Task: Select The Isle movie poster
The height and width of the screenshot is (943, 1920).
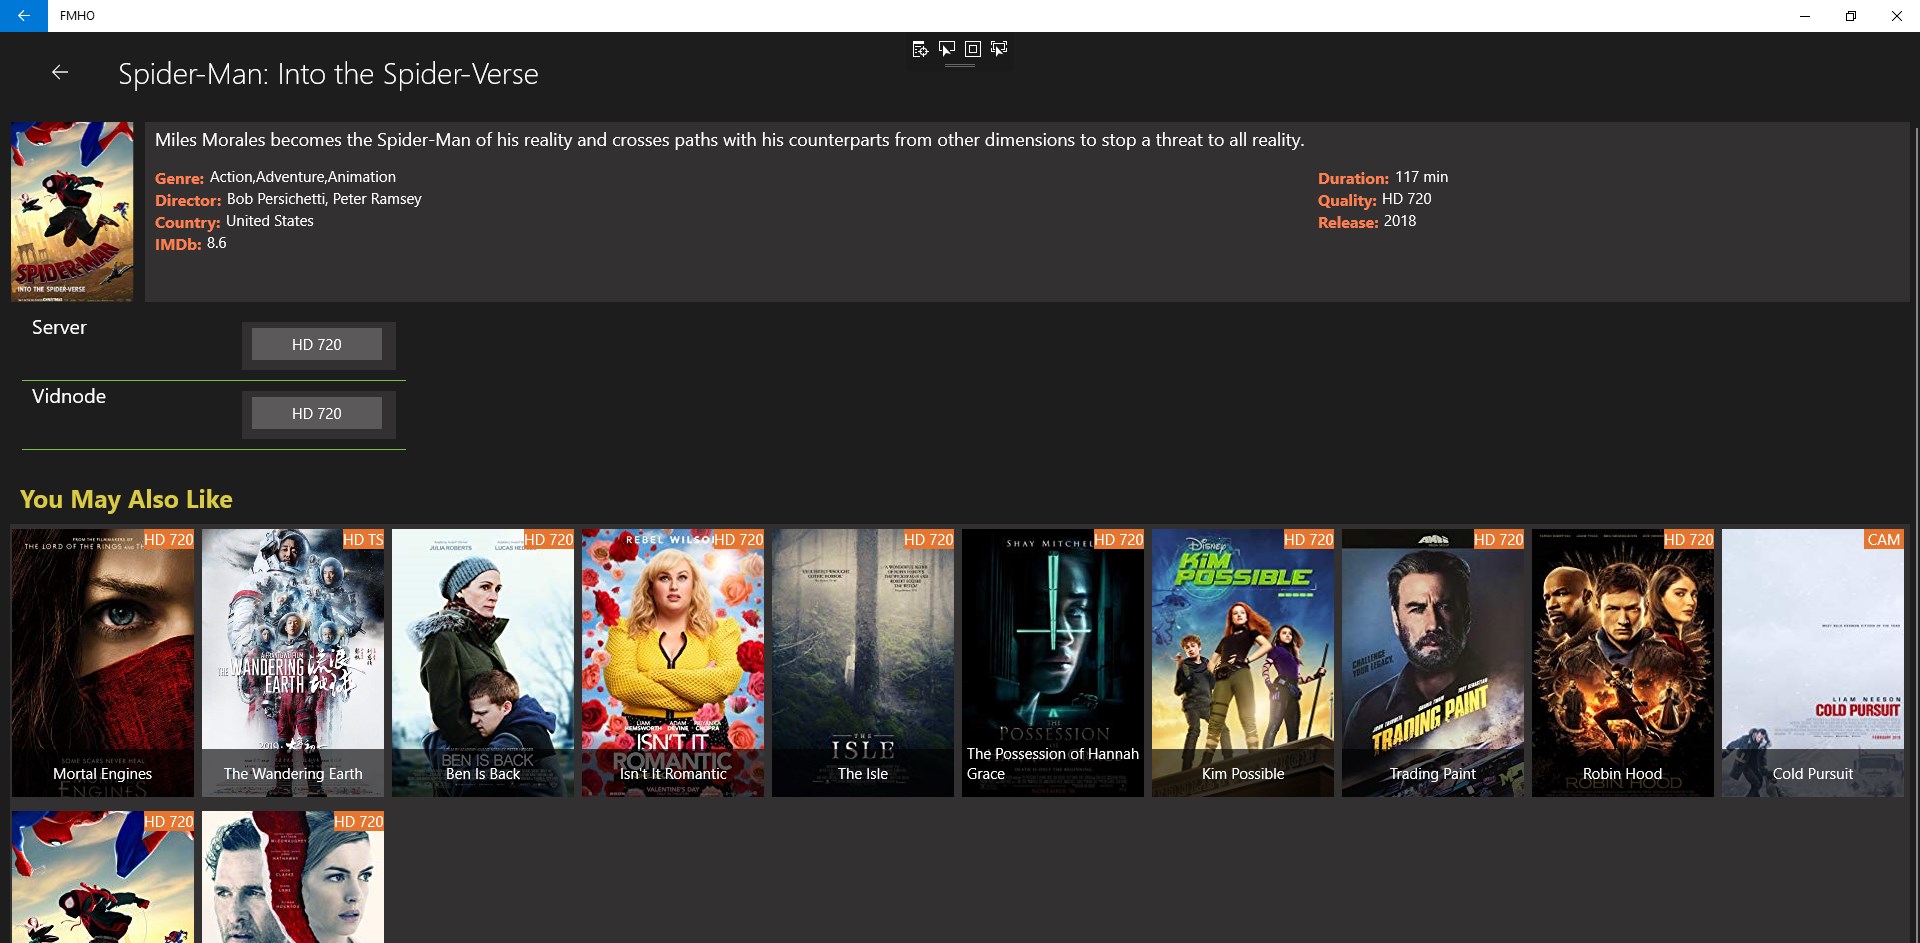Action: click(x=863, y=663)
